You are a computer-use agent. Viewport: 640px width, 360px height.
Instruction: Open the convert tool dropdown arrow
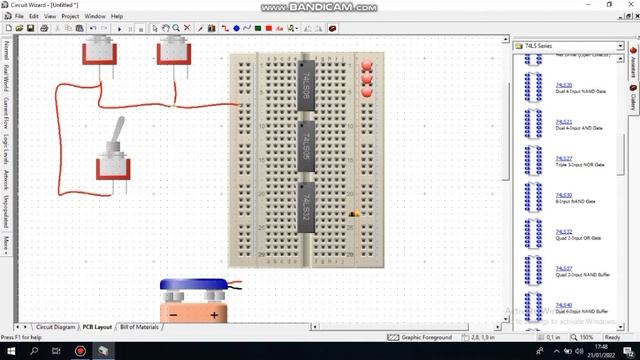pyautogui.click(x=297, y=28)
